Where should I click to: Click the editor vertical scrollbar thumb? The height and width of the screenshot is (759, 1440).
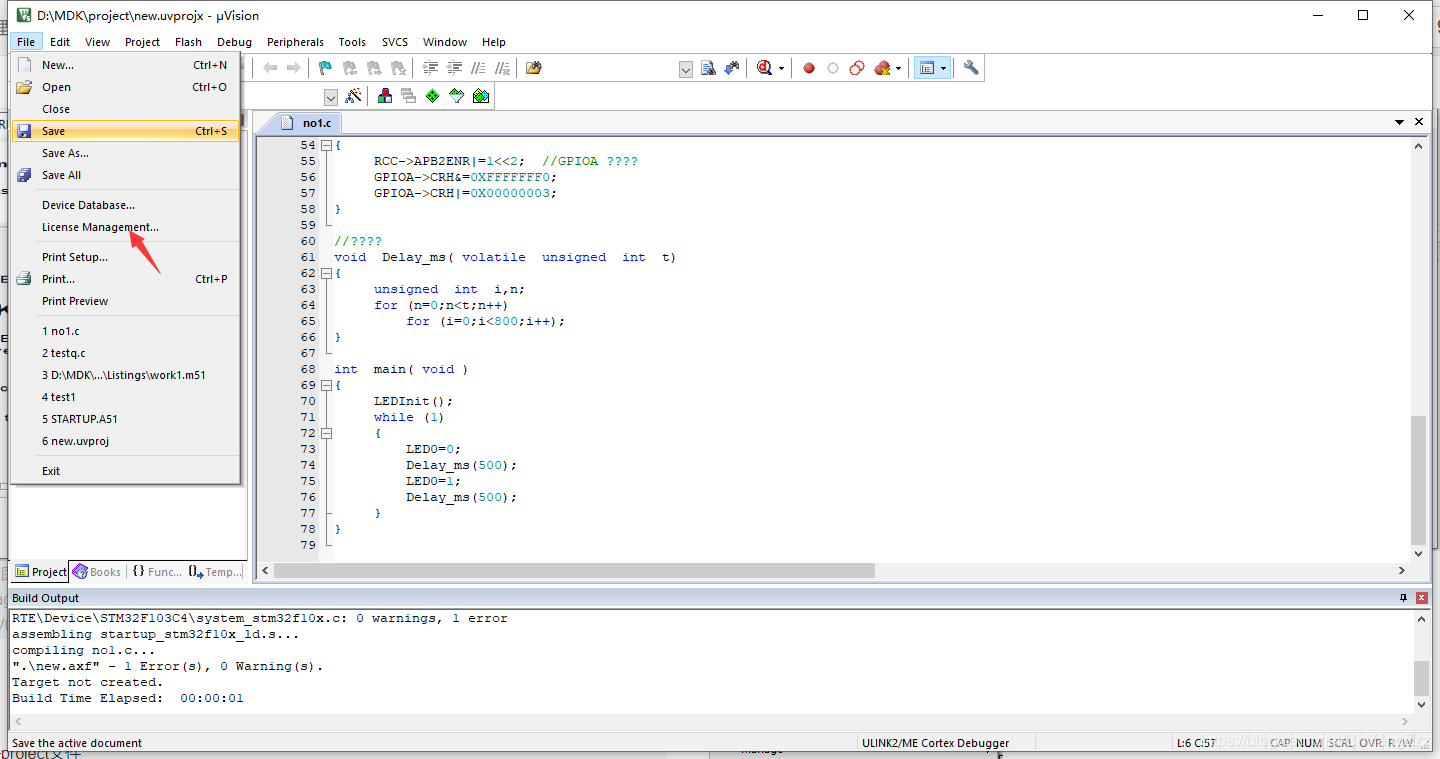pos(1418,479)
